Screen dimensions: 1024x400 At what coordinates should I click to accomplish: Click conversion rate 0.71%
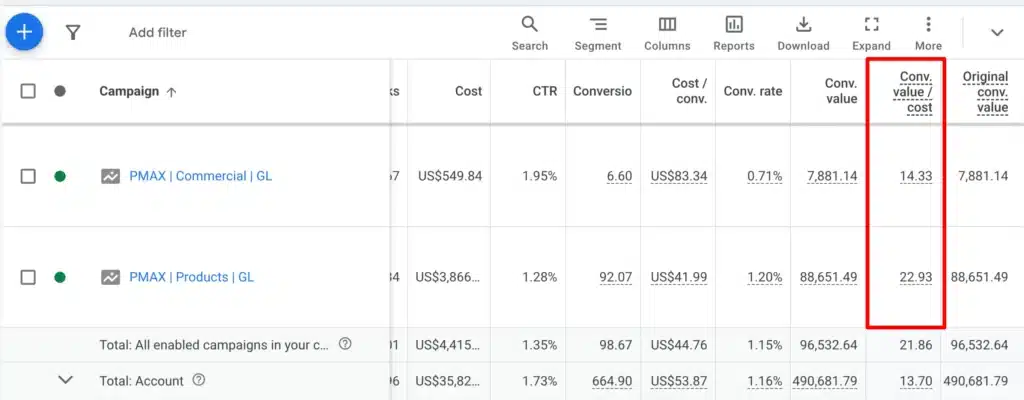pos(765,176)
